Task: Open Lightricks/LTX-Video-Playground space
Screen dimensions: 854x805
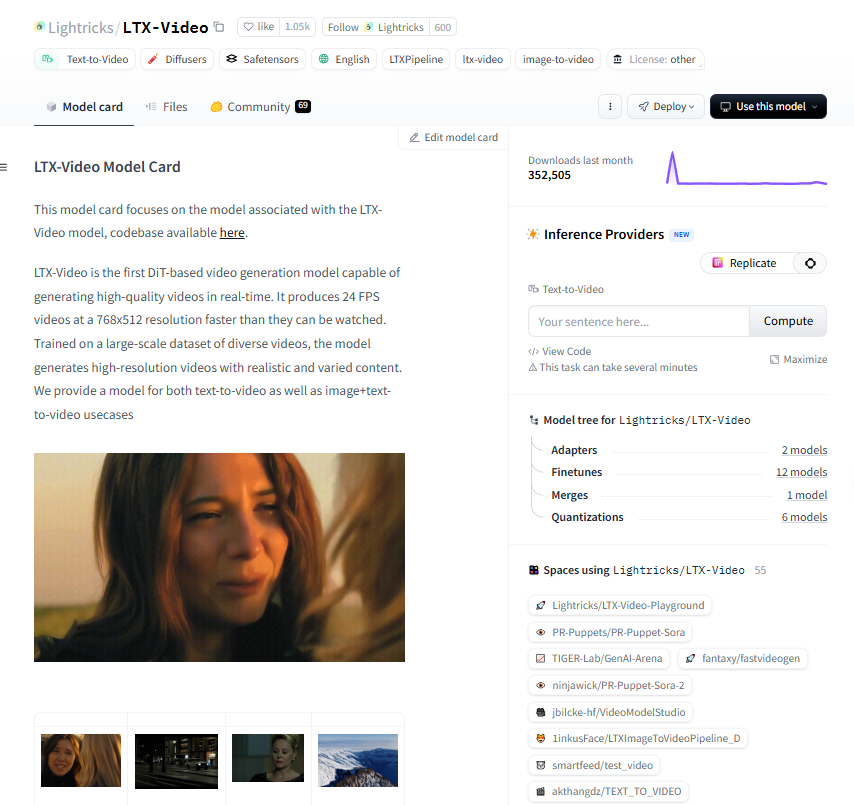Action: 620,605
